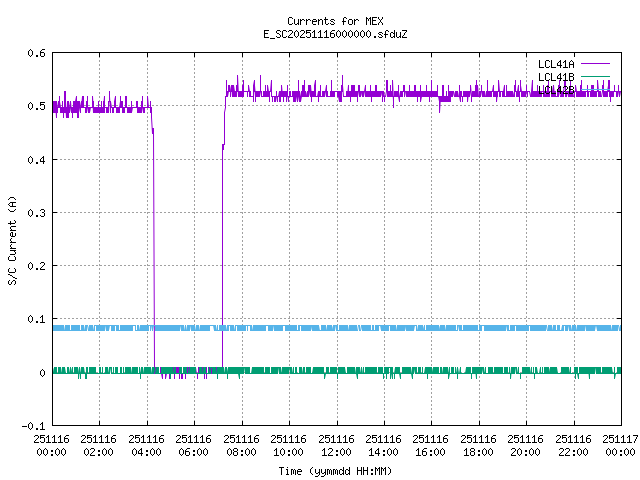The image size is (640, 480).
Task: Click the 251116 04:00 x-axis tick label
Action: [x=147, y=445]
